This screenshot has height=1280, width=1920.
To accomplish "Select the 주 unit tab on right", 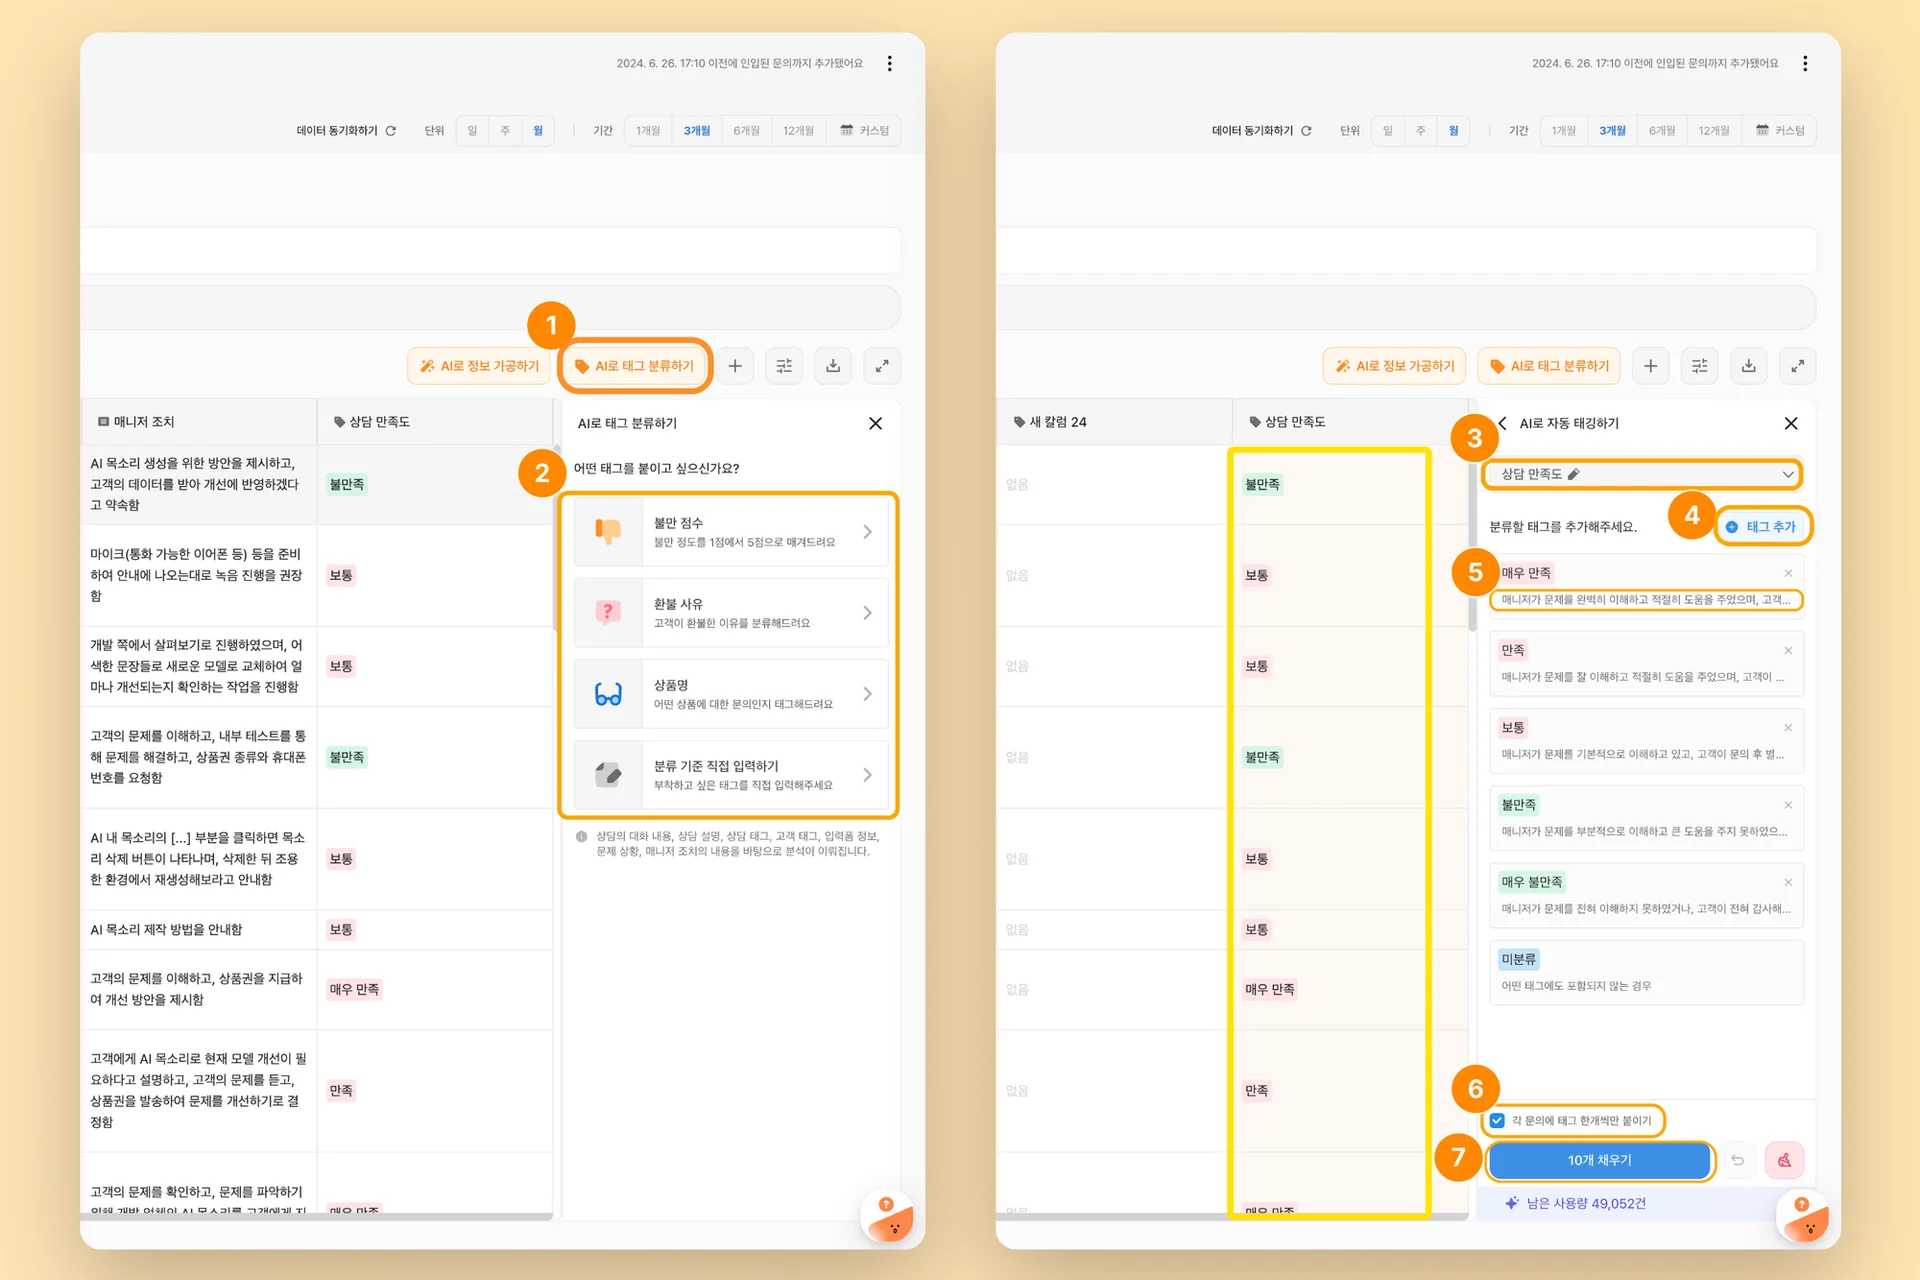I will (1420, 131).
